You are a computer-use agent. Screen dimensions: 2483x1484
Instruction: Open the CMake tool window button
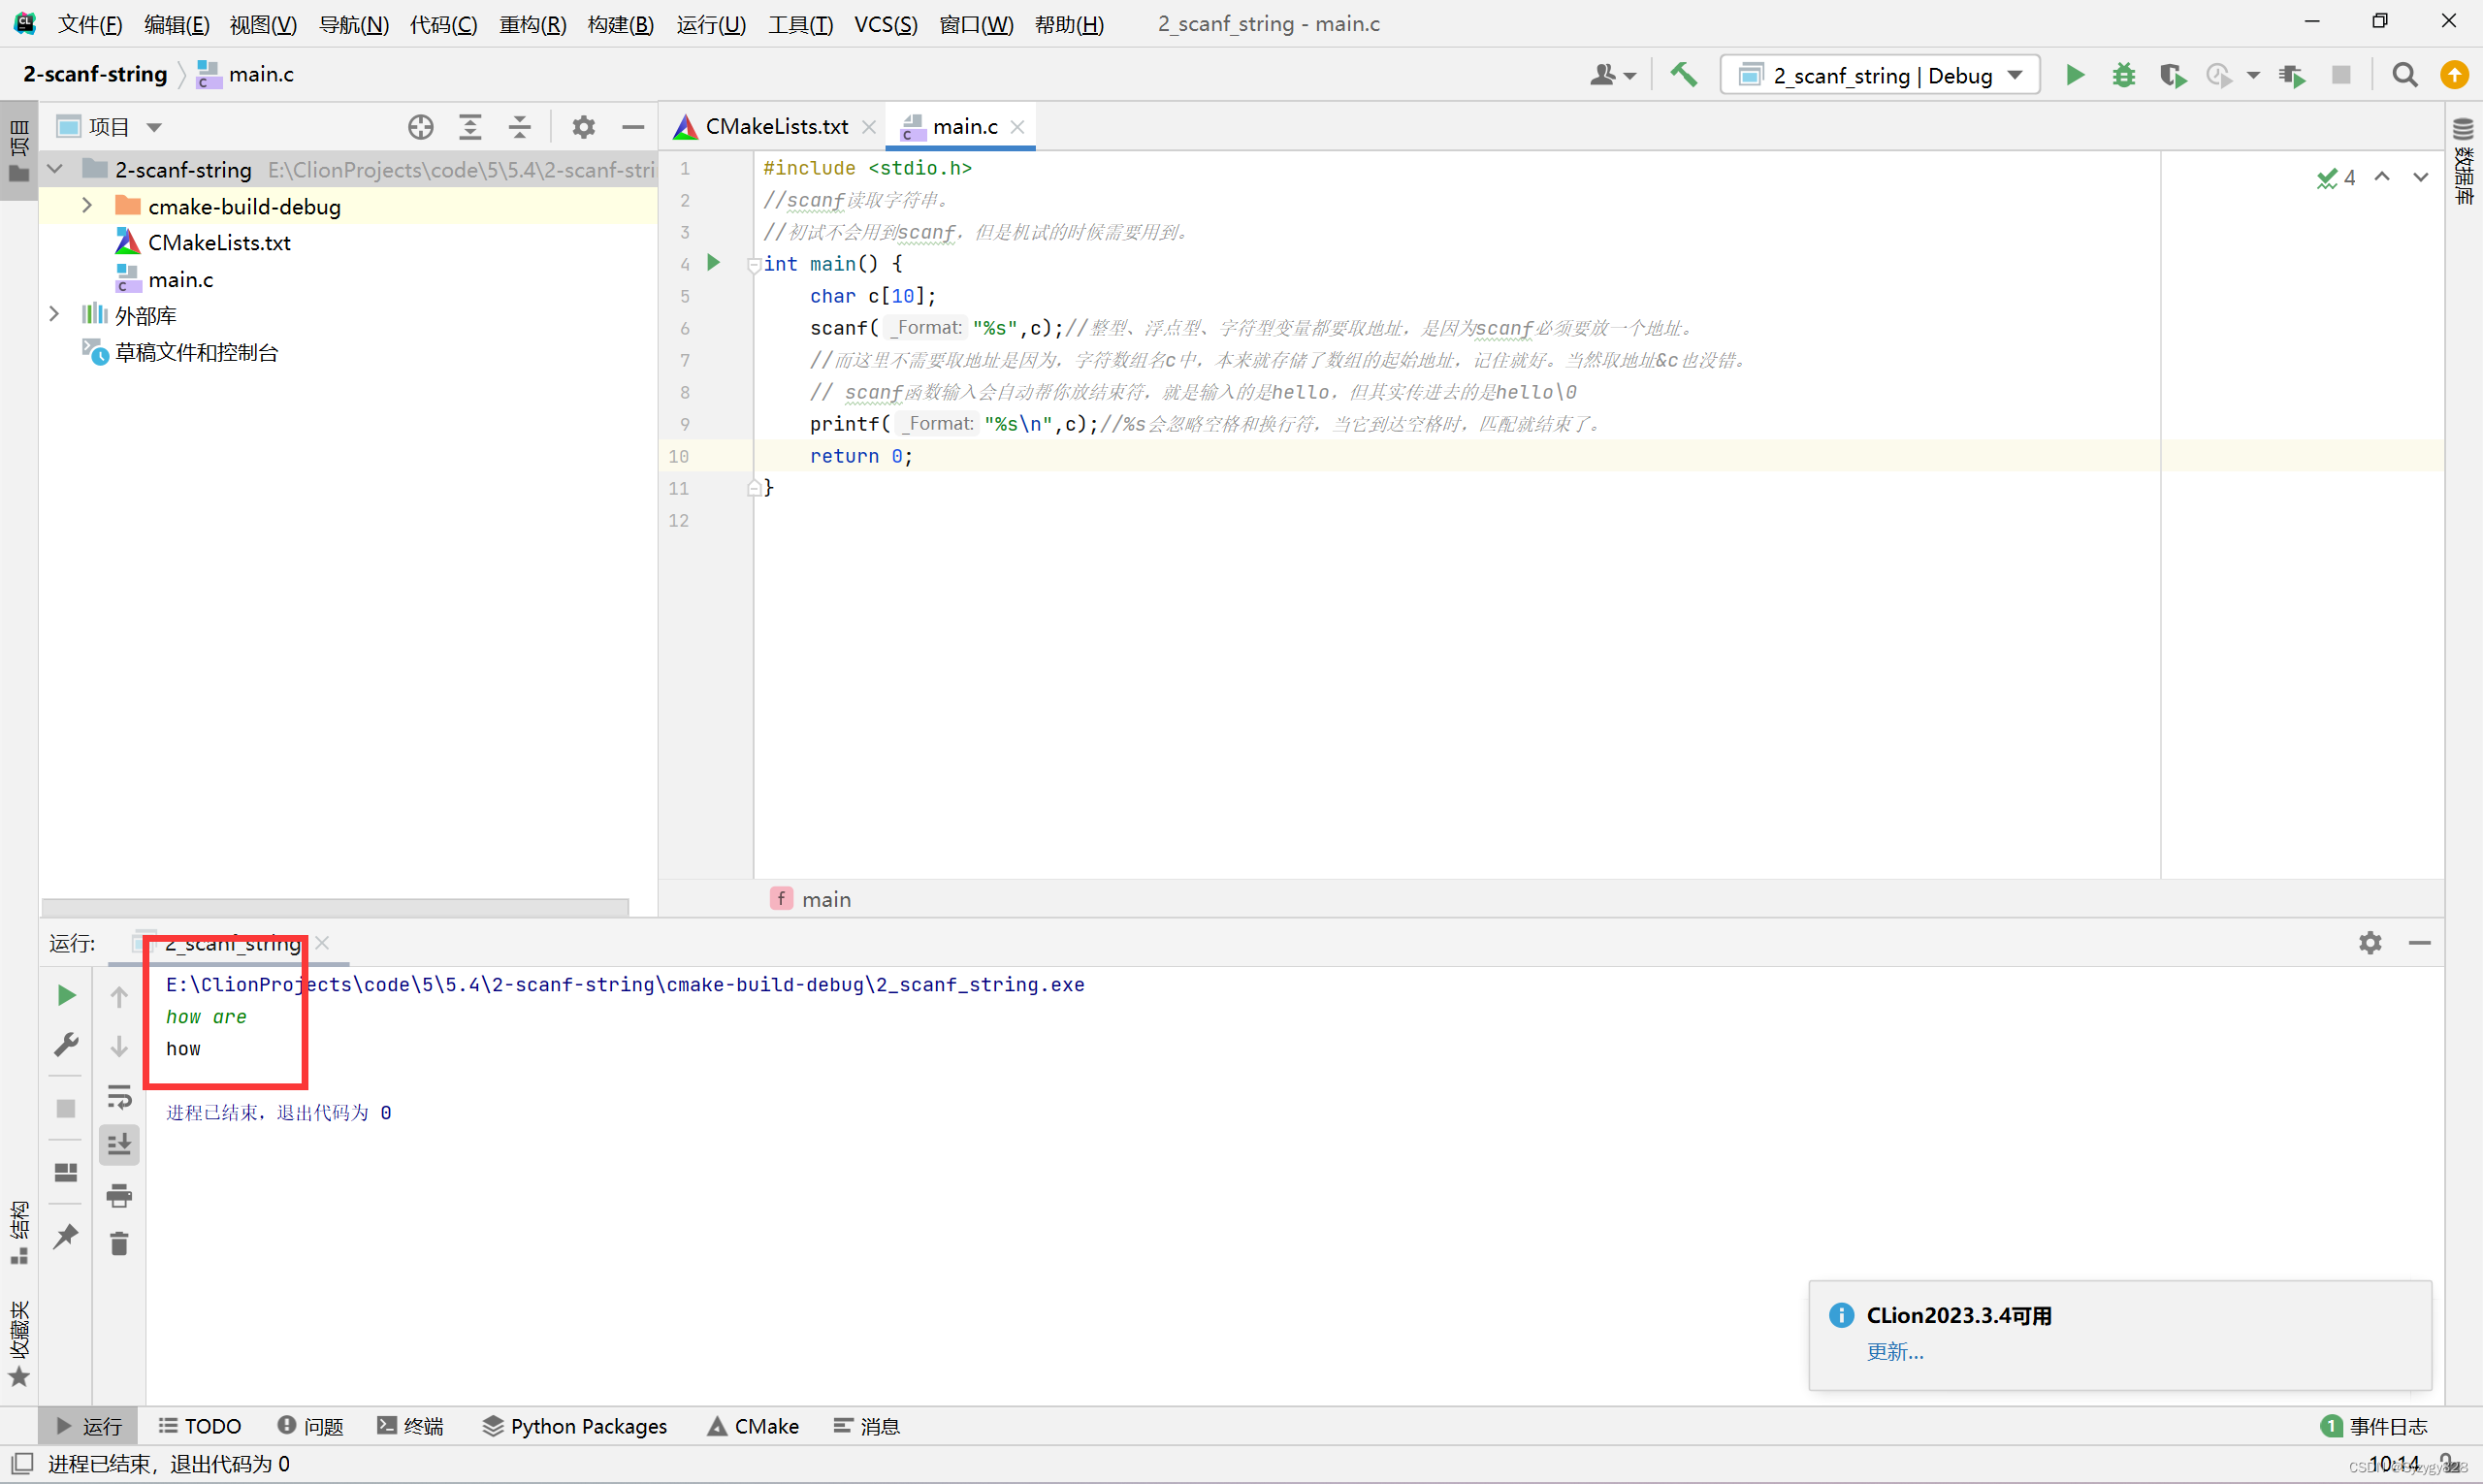point(752,1426)
